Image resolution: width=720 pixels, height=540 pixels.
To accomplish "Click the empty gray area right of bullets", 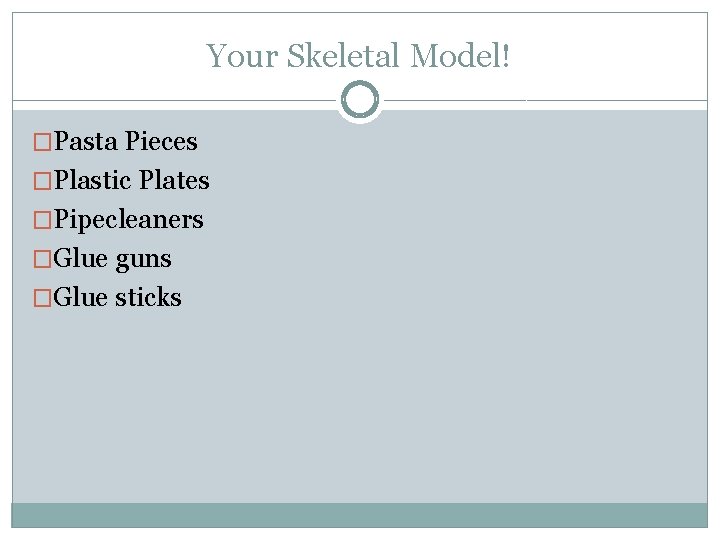I will point(480,300).
